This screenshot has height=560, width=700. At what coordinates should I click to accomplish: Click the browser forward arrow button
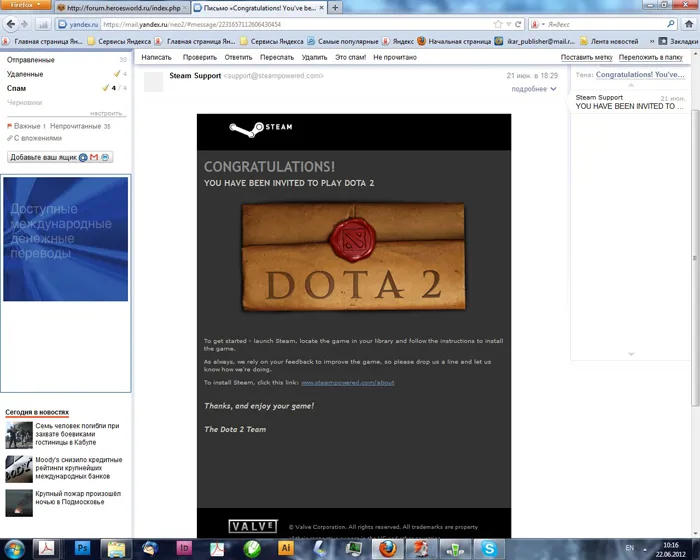pyautogui.click(x=25, y=24)
